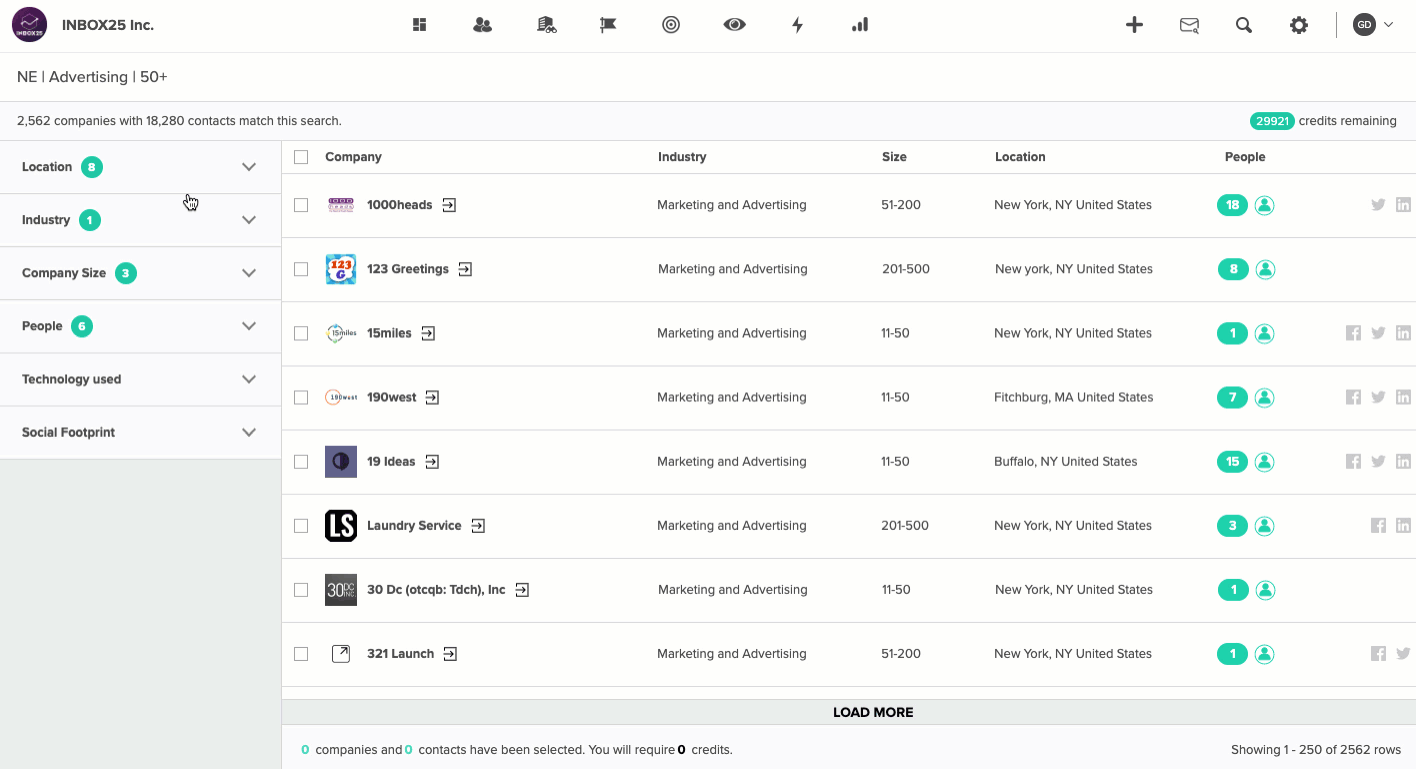Expand the Location filter chevron
The width and height of the screenshot is (1416, 769).
click(x=249, y=167)
